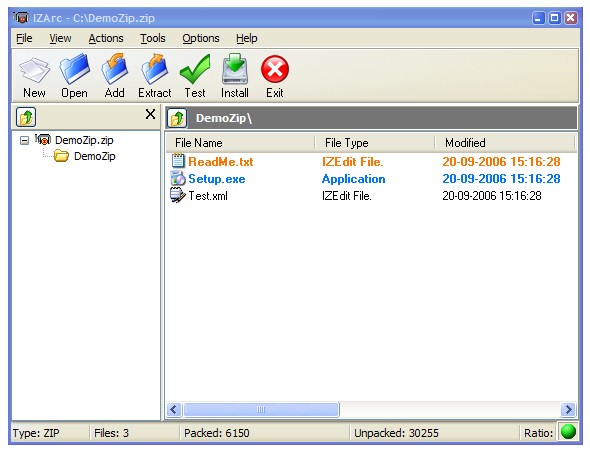Screen dimensions: 590x450
Task: Click the DemoZip.zip archive icon in tree
Action: click(x=43, y=140)
